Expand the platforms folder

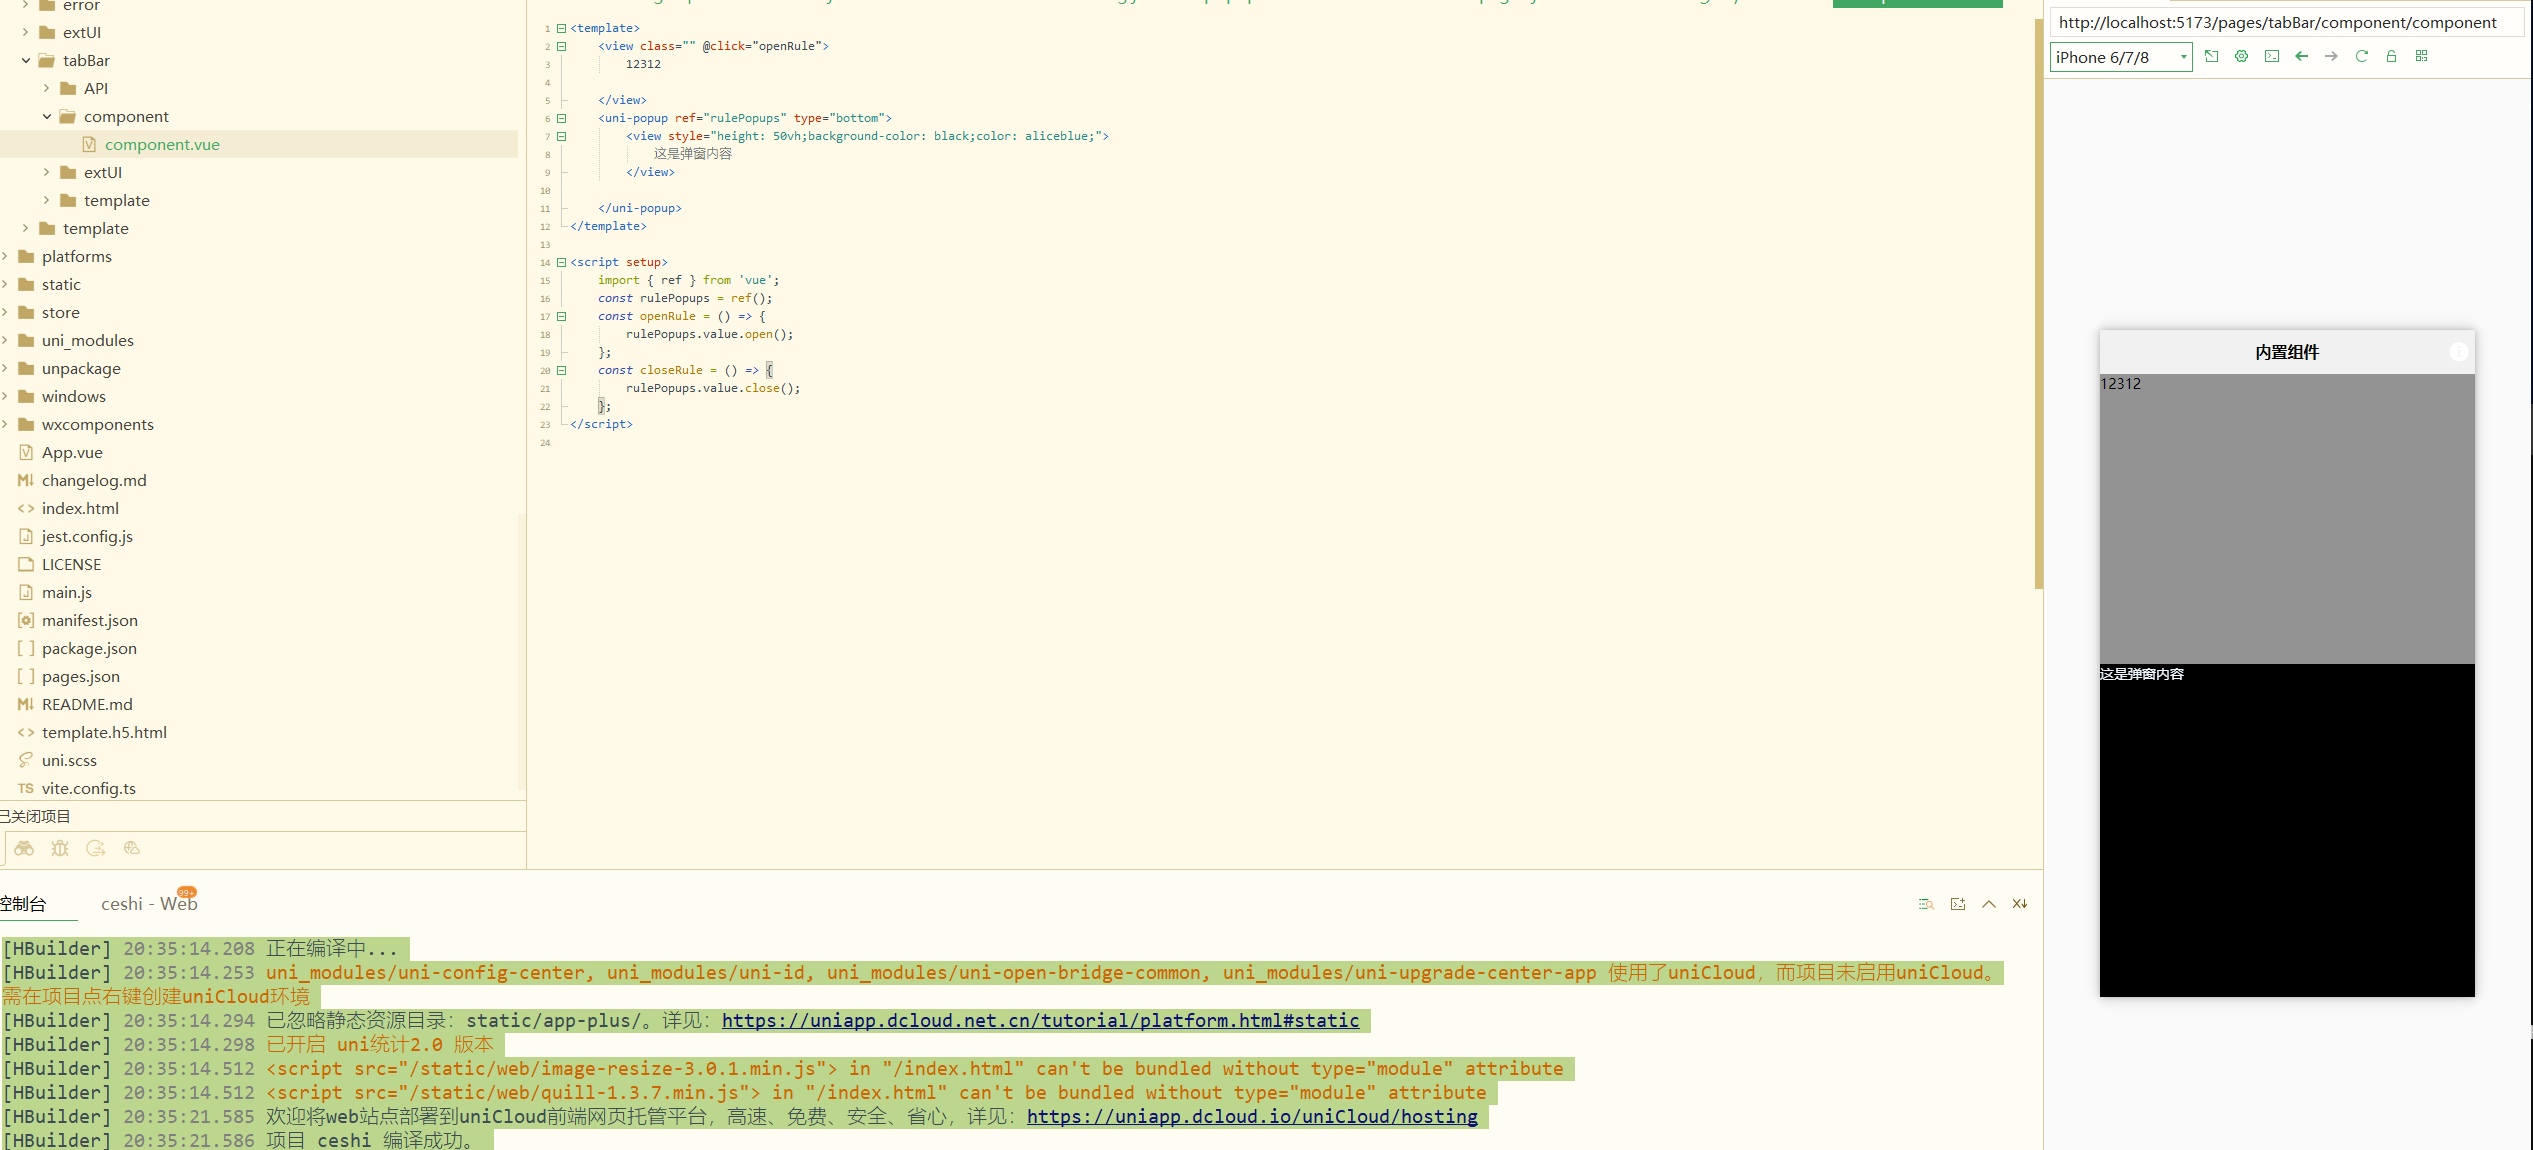(5, 257)
